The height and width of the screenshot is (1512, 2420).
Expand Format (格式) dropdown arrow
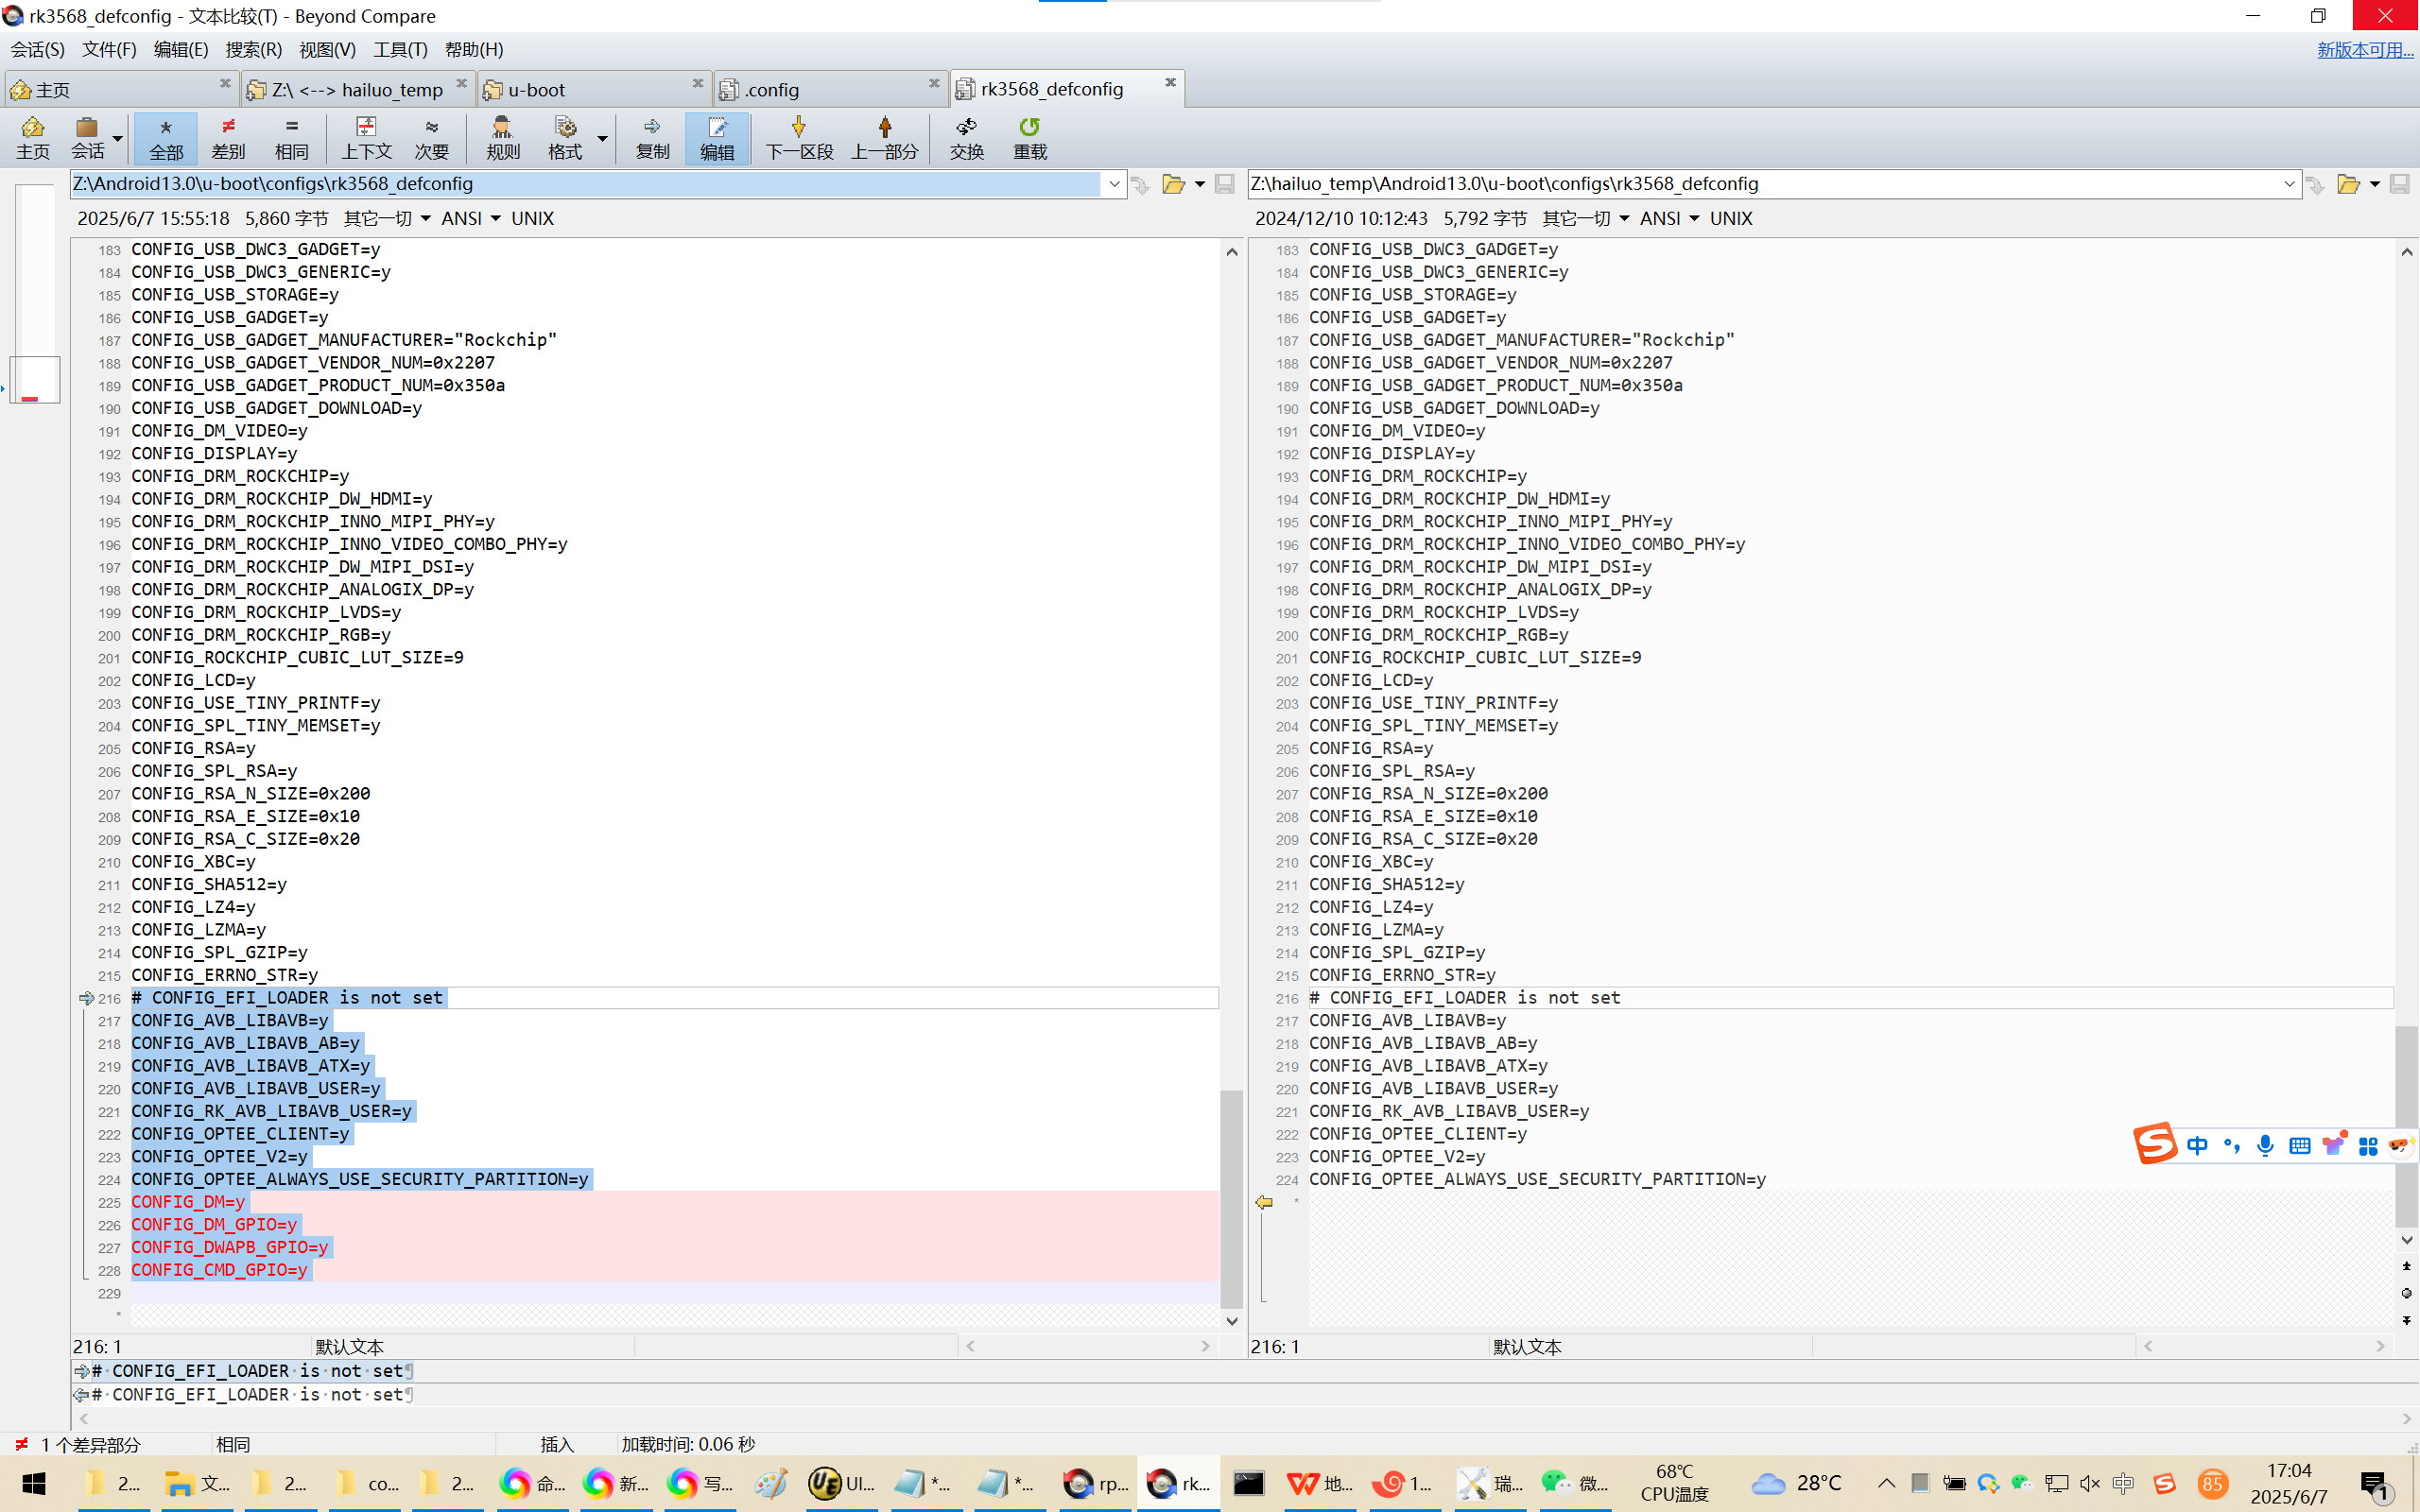pyautogui.click(x=602, y=138)
